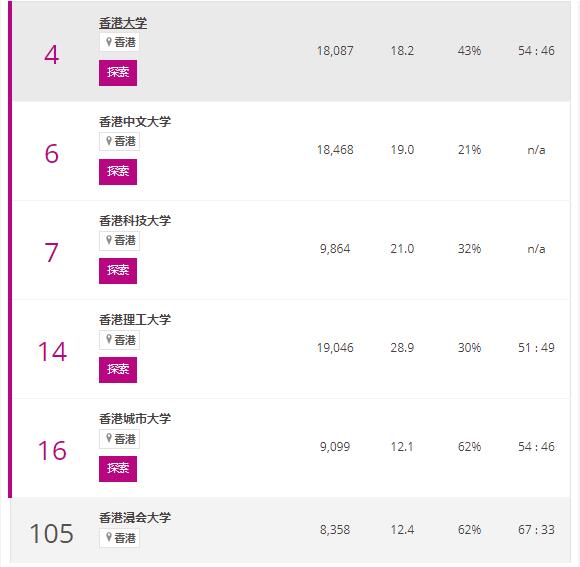Open the 香港理工大学 link
The image size is (580, 567).
(135, 320)
